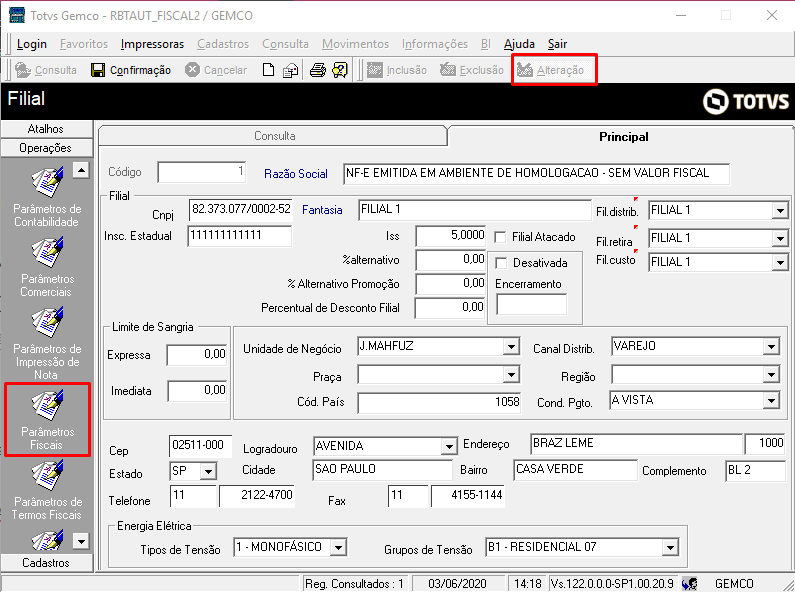Click the status bar connection icon near GEMCO
Image resolution: width=795 pixels, height=592 pixels.
[690, 584]
